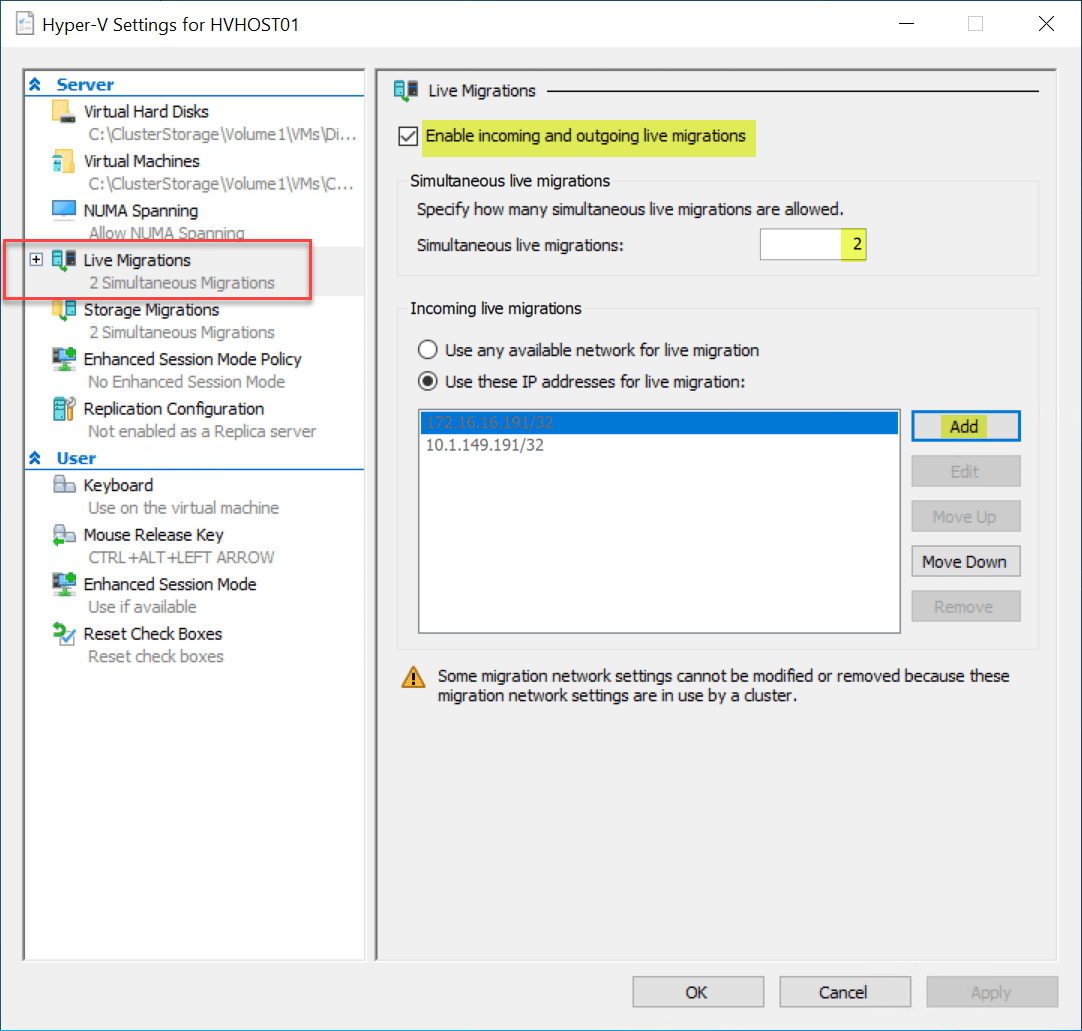Viewport: 1082px width, 1031px height.
Task: Click the Move Up button
Action: click(x=965, y=517)
